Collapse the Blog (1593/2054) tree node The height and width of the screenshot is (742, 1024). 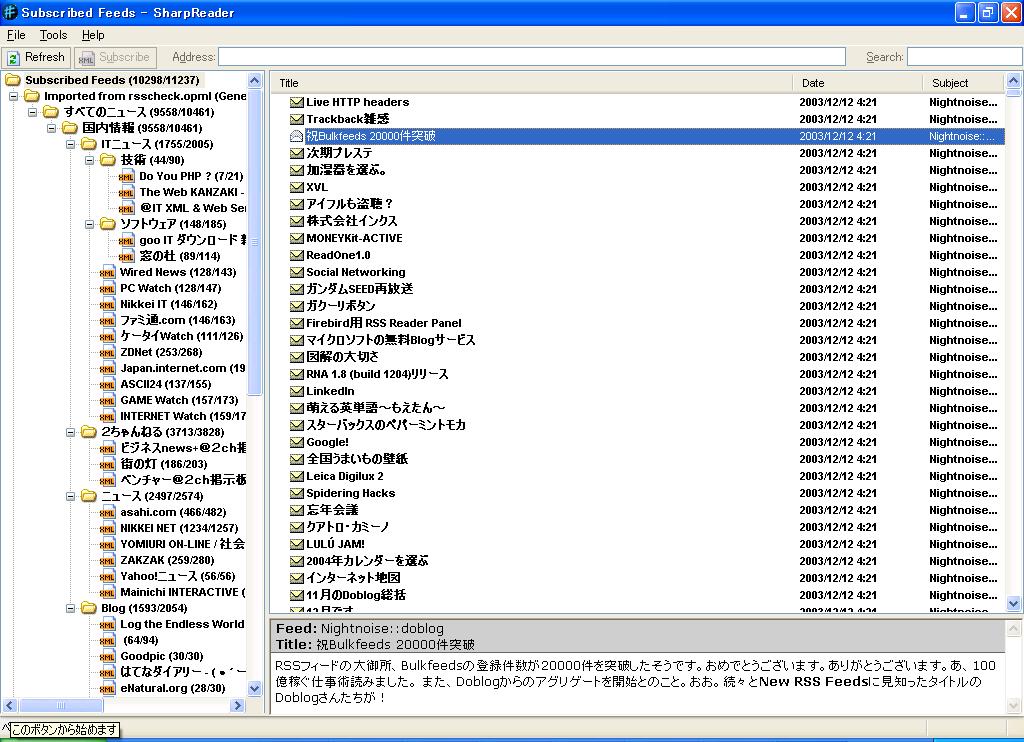click(x=71, y=608)
